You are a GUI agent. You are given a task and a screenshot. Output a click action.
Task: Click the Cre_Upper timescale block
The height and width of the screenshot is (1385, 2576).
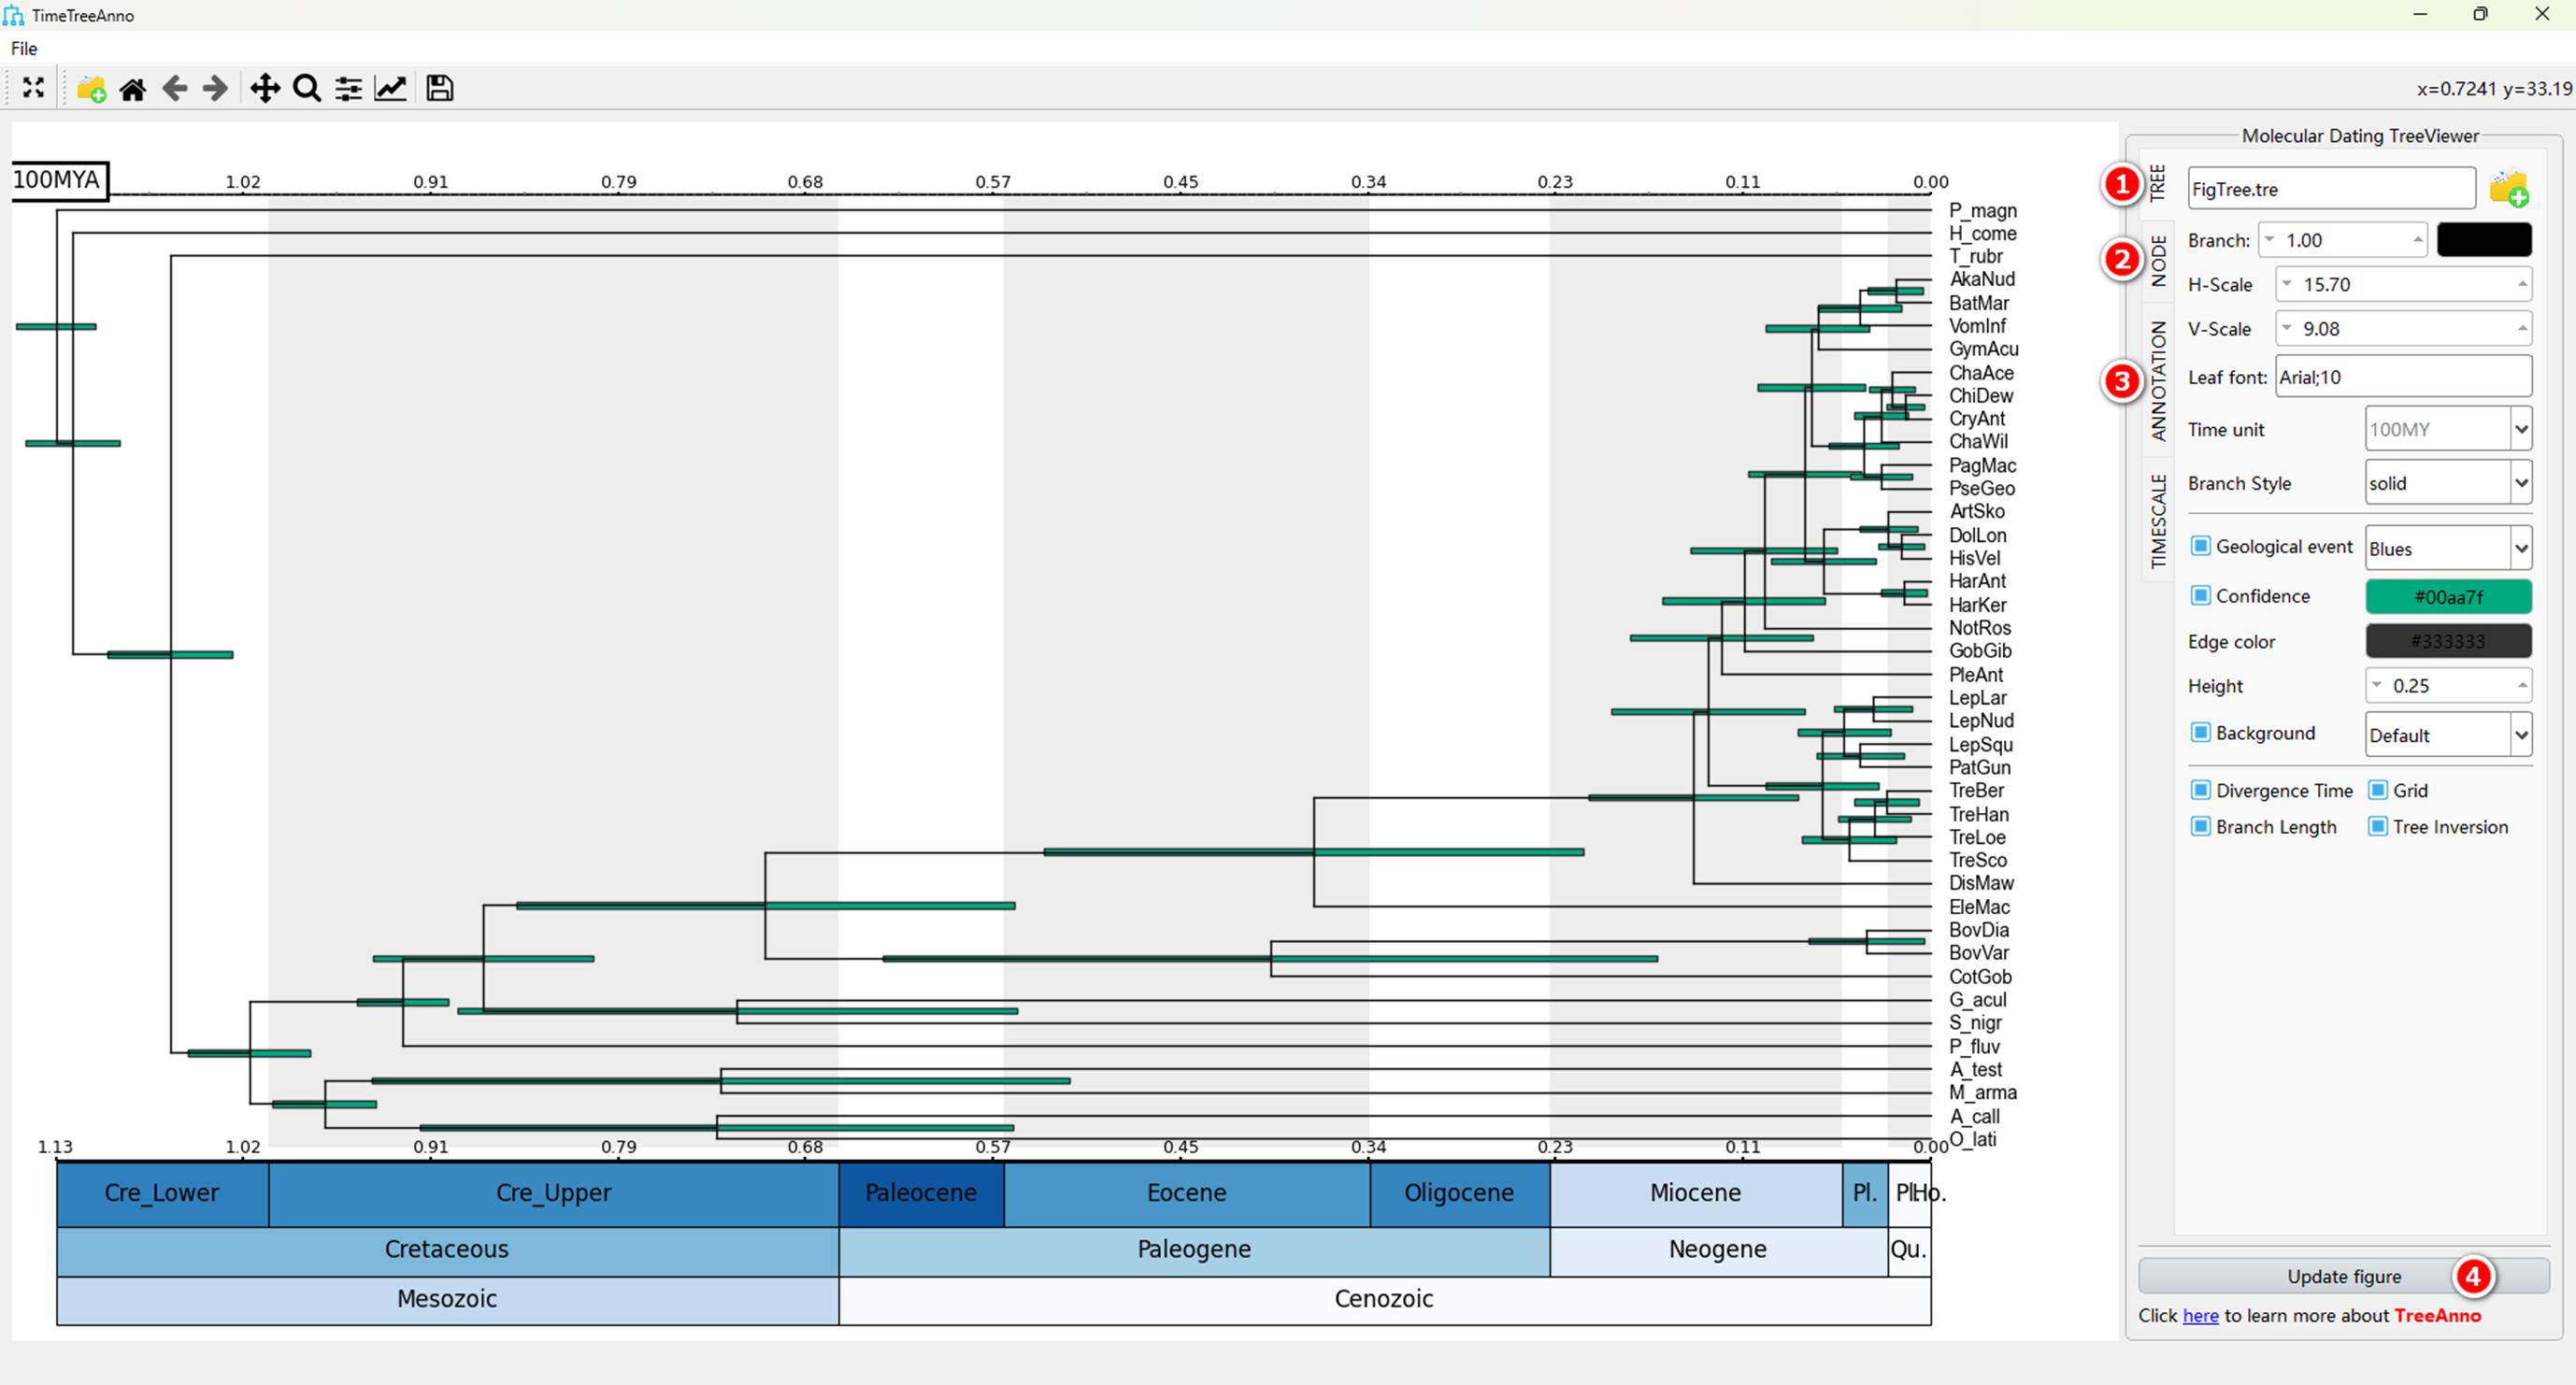point(554,1193)
